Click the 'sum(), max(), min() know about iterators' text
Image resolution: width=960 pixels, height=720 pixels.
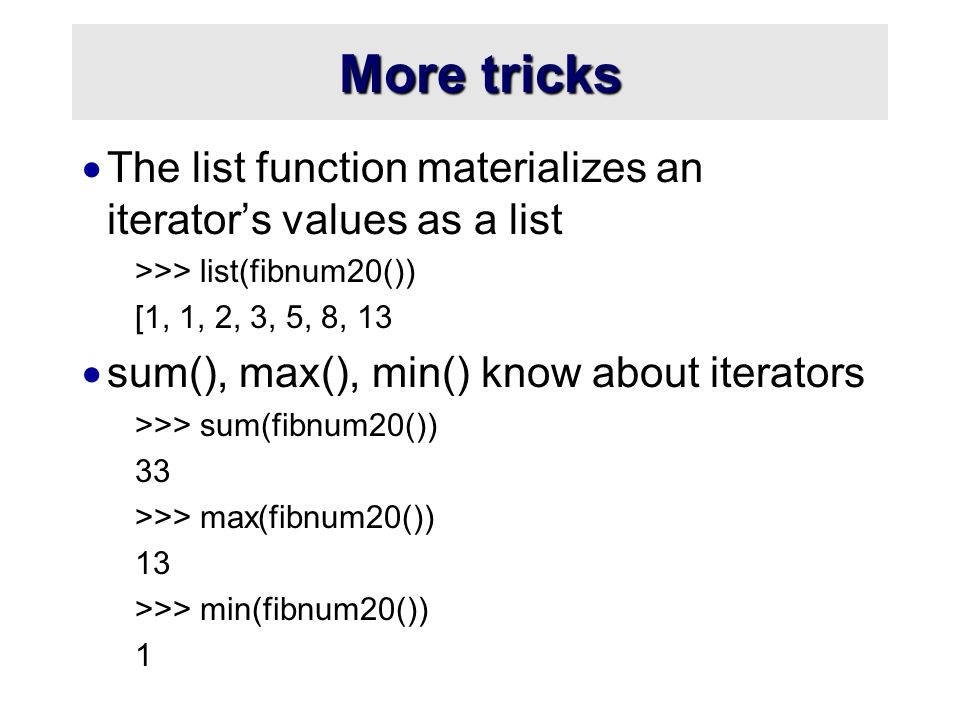(486, 373)
